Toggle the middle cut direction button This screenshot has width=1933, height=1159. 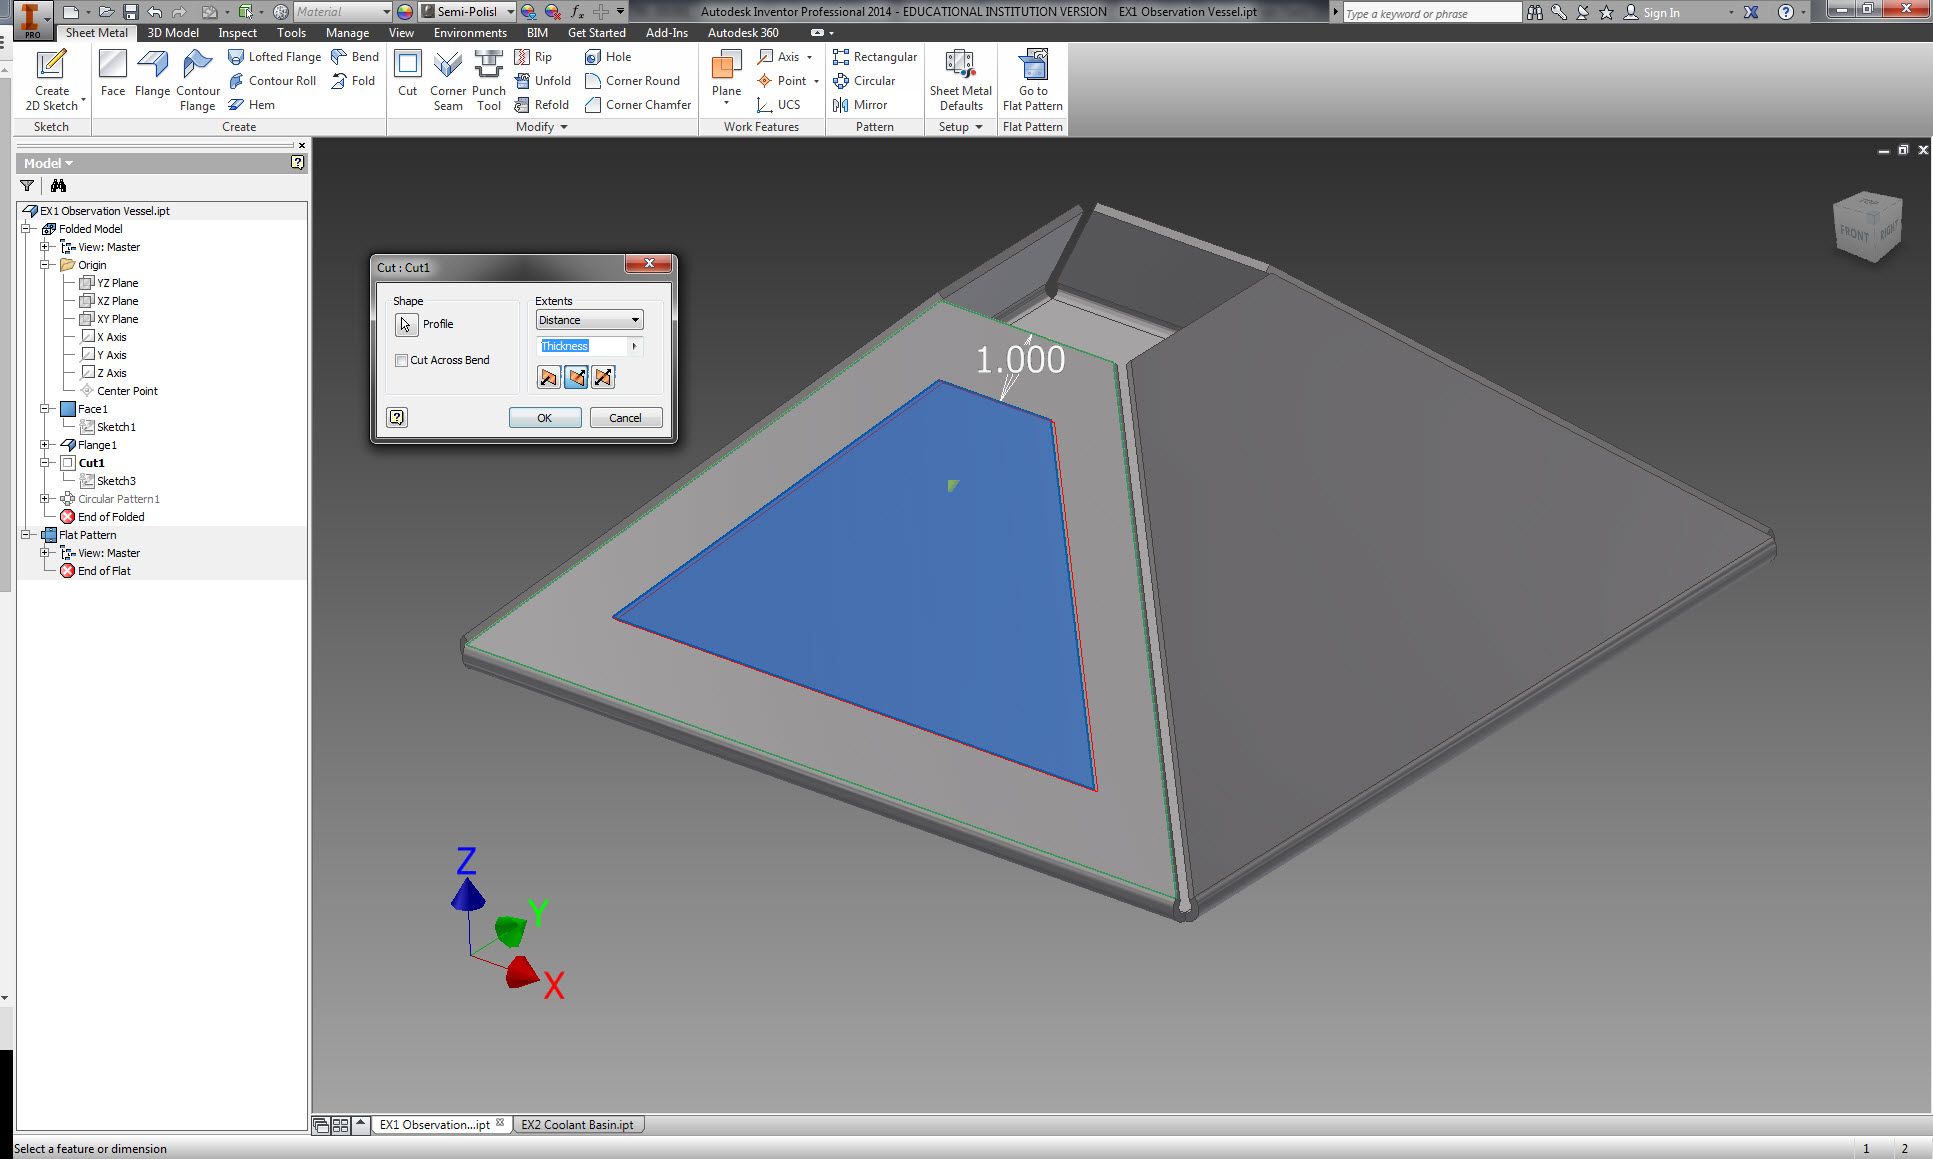pyautogui.click(x=576, y=377)
